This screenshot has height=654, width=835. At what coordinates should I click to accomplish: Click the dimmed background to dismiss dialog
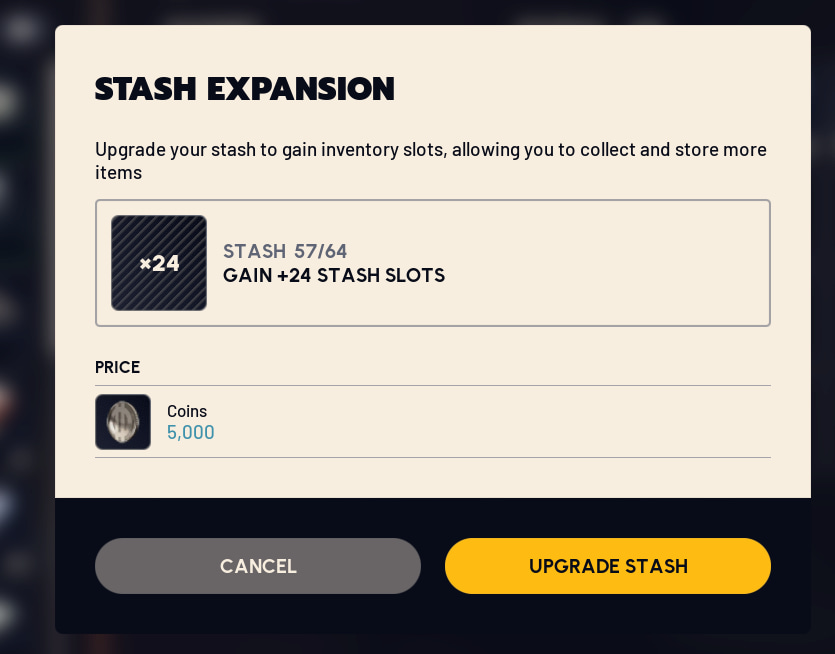[x=25, y=327]
